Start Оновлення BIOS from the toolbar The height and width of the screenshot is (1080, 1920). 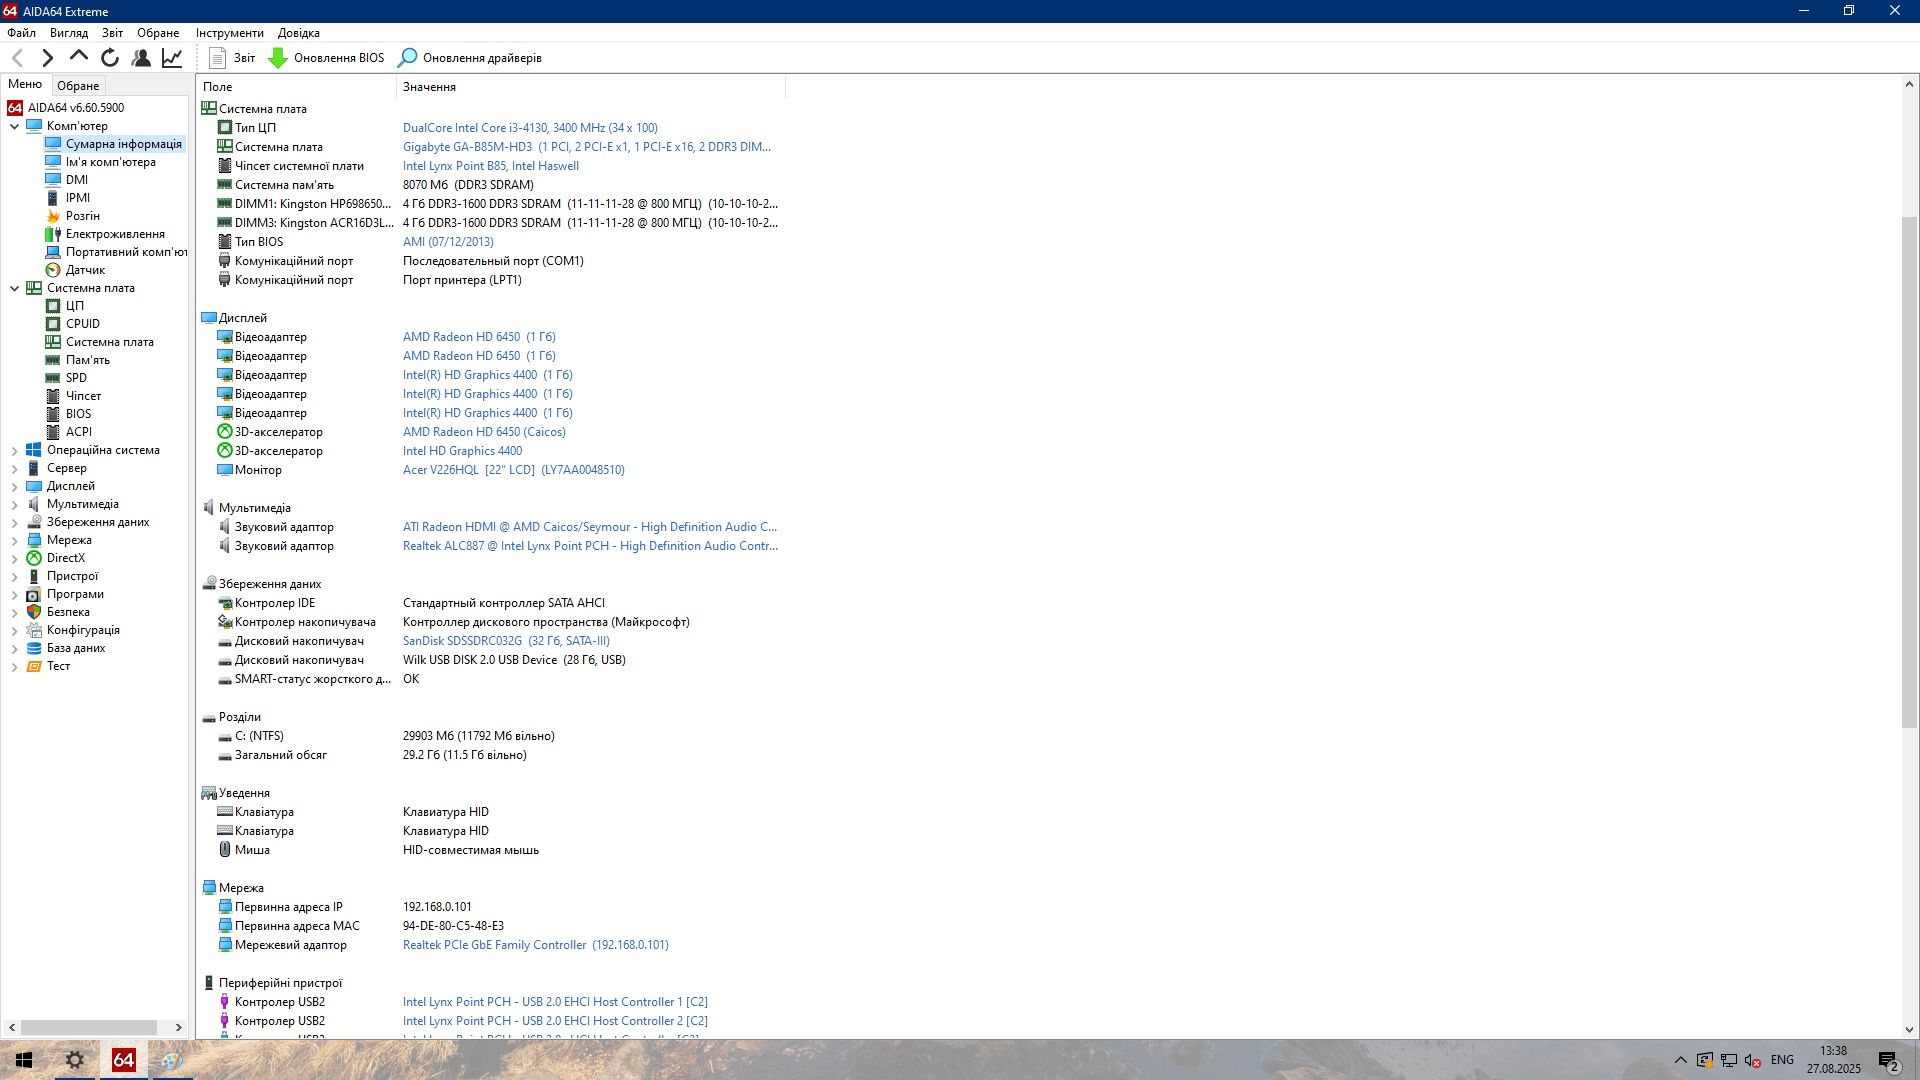pyautogui.click(x=326, y=58)
